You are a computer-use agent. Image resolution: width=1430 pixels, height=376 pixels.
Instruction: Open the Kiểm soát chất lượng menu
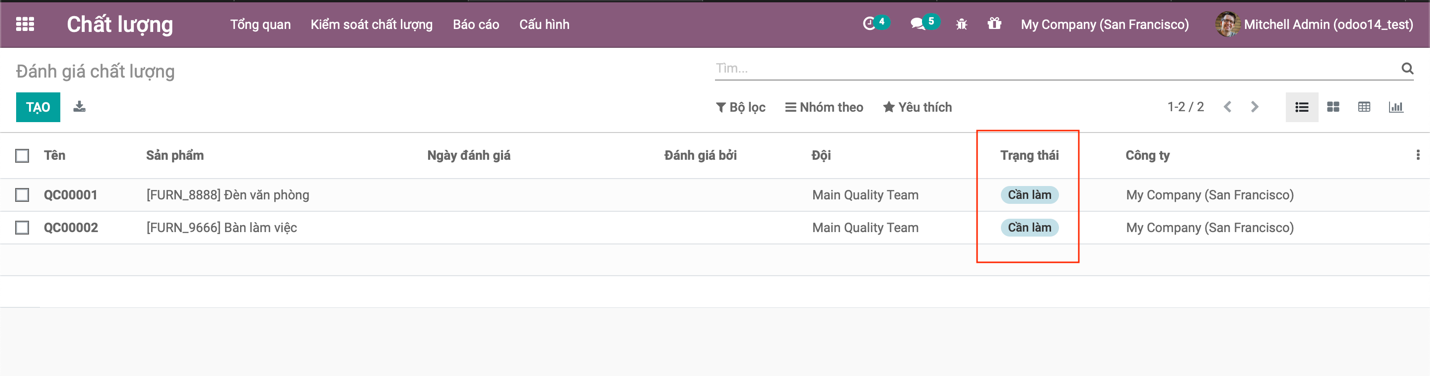(x=372, y=24)
